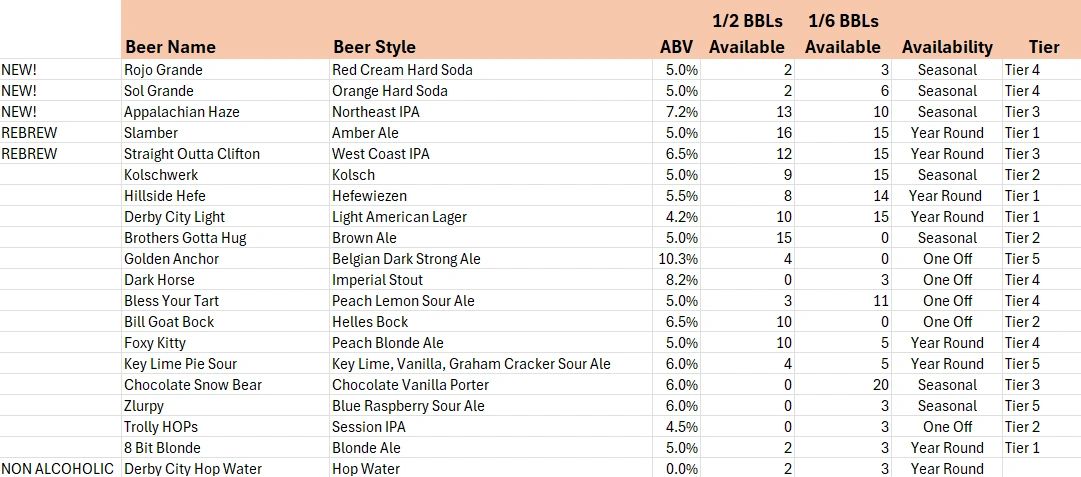Click the 1/6 BBLs value 20 cell

point(843,385)
